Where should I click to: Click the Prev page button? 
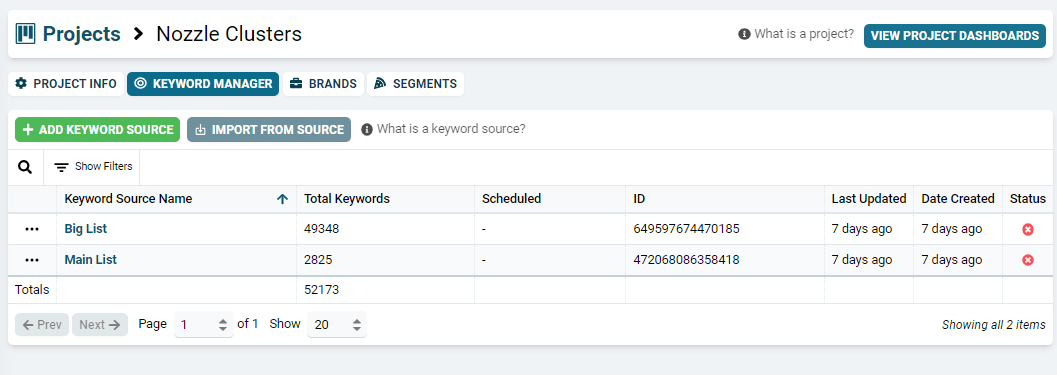pos(42,324)
